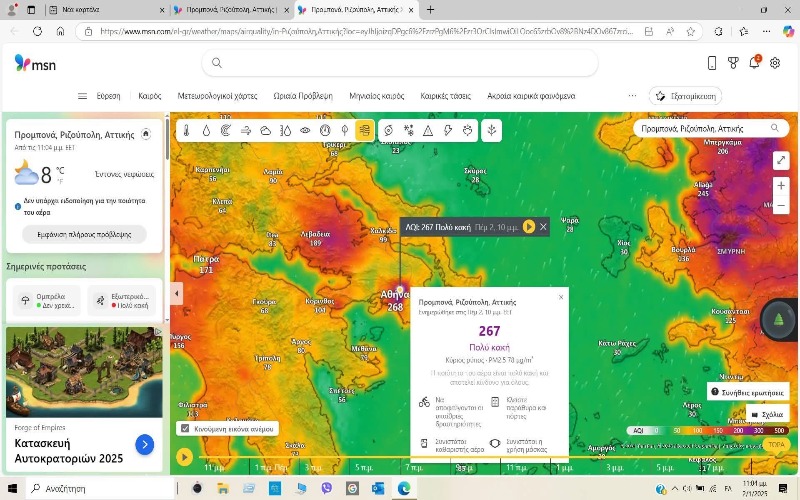
Task: Zoom in the map with plus button
Action: (x=781, y=185)
